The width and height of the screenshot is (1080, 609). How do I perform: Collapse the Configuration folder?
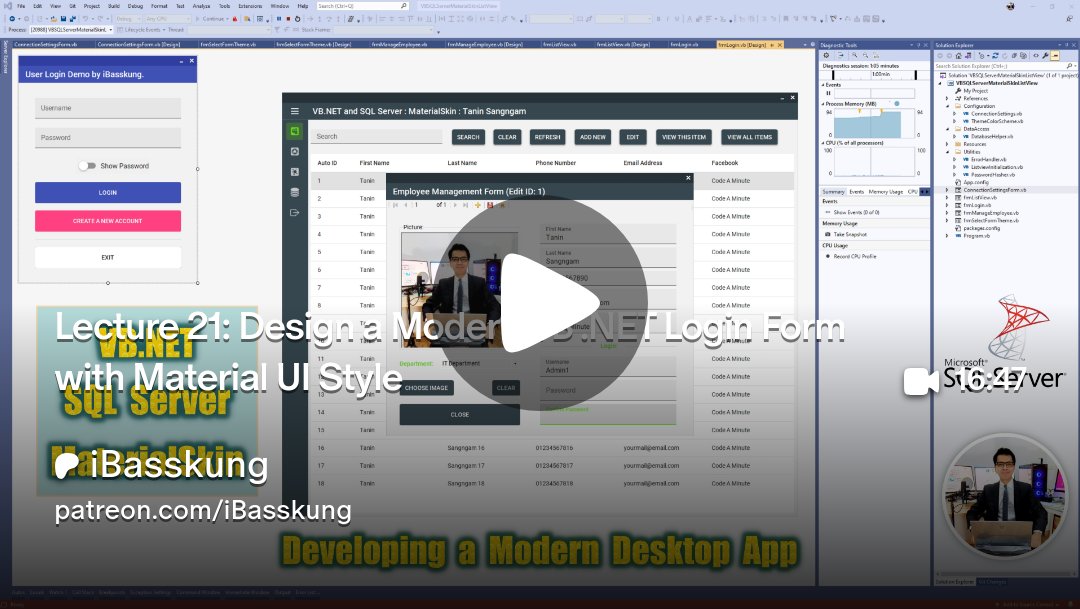click(x=948, y=106)
